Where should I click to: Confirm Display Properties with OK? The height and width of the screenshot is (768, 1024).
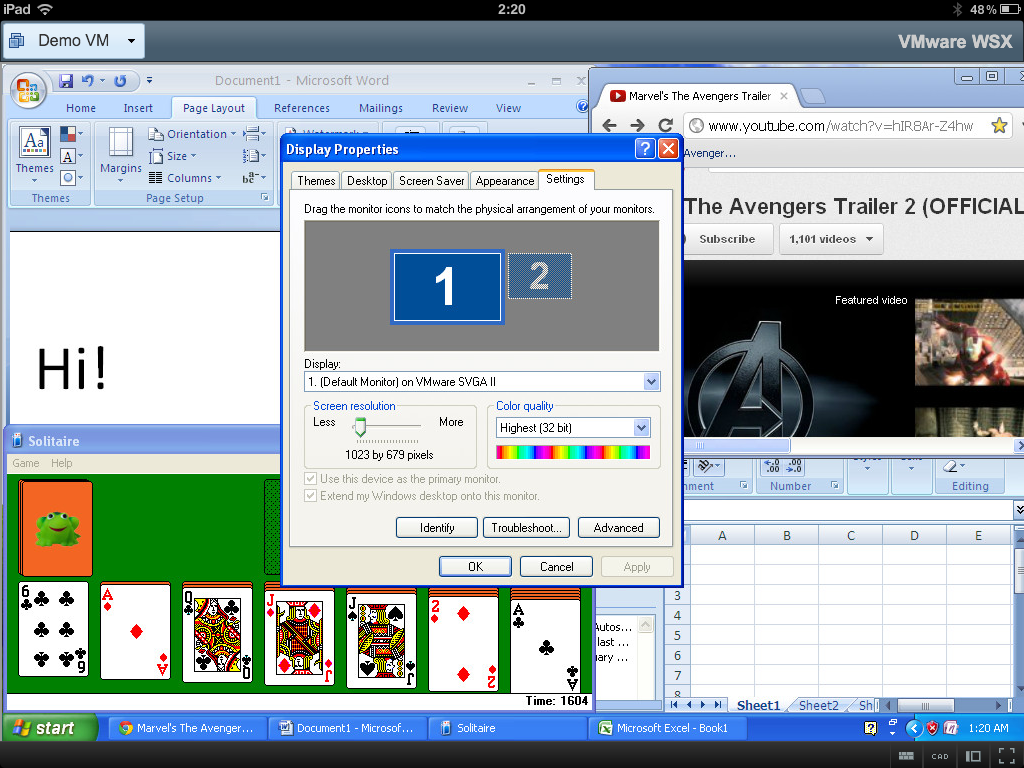pyautogui.click(x=475, y=567)
